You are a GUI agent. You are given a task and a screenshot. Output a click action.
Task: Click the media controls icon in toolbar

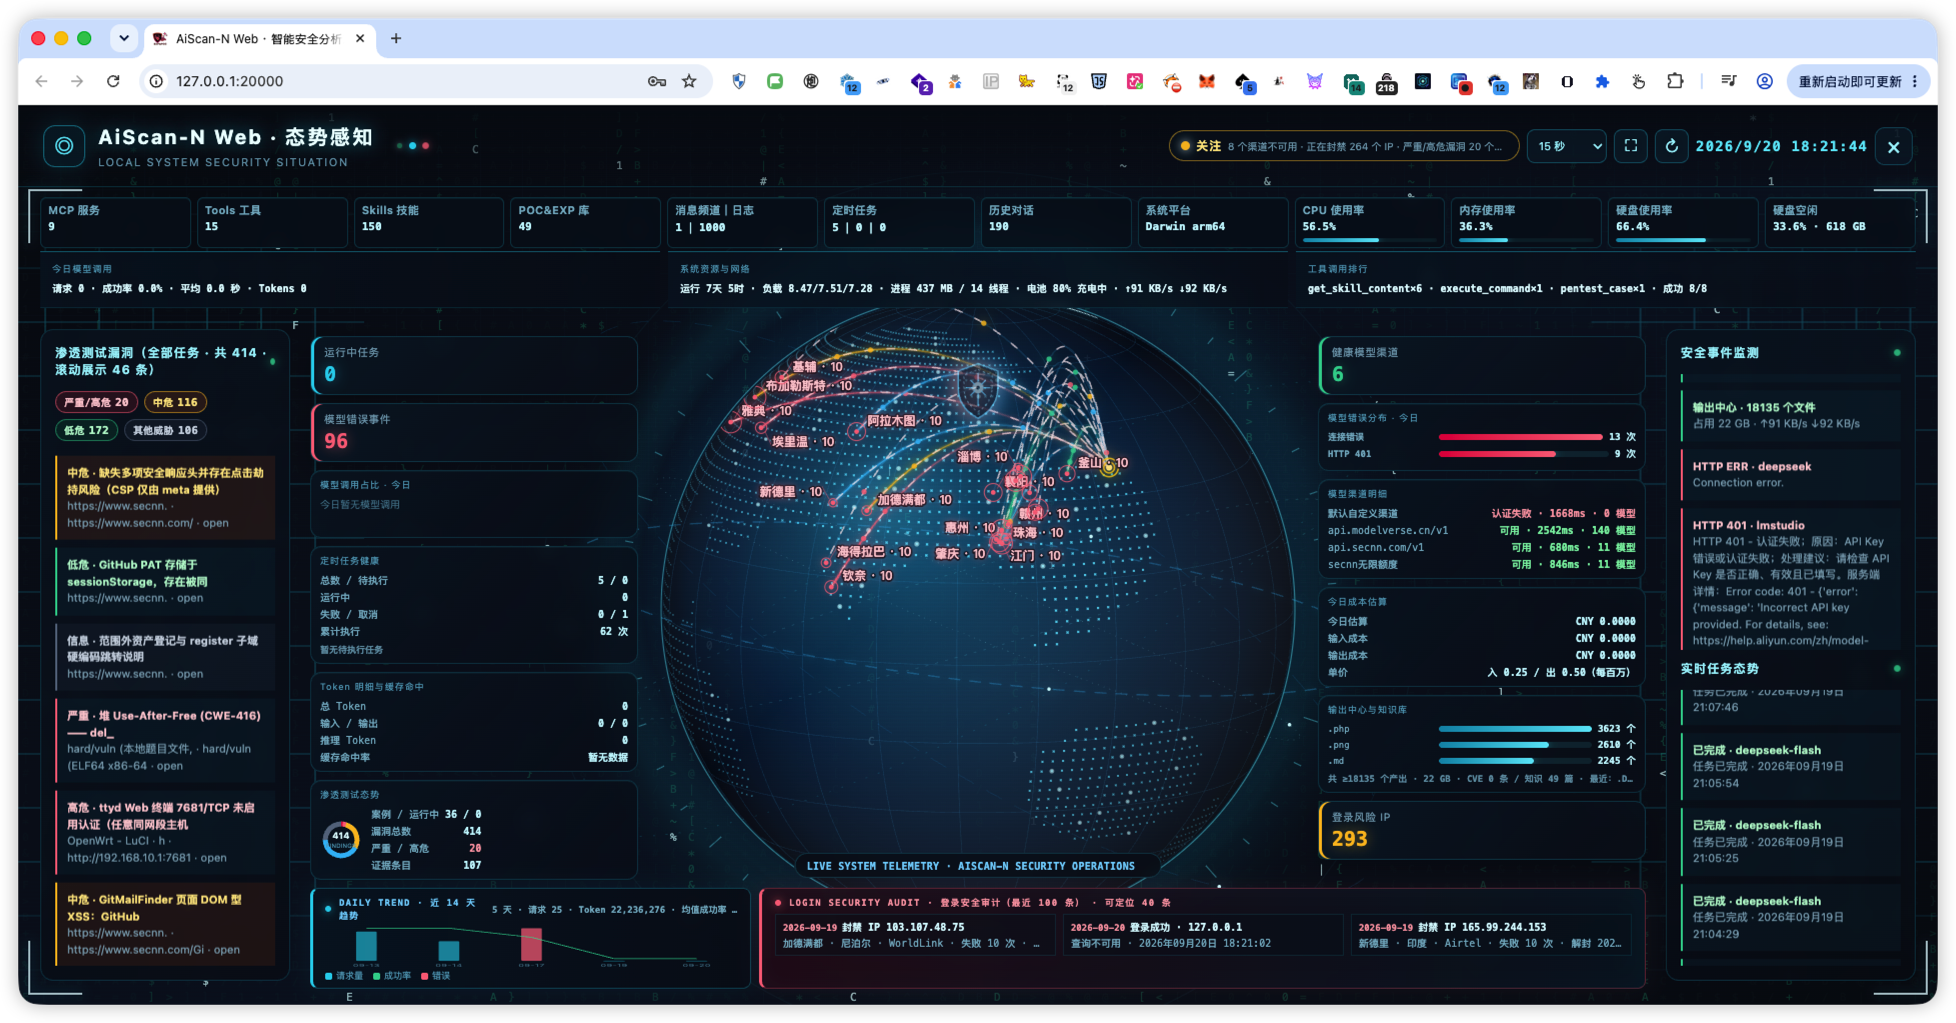(1729, 81)
